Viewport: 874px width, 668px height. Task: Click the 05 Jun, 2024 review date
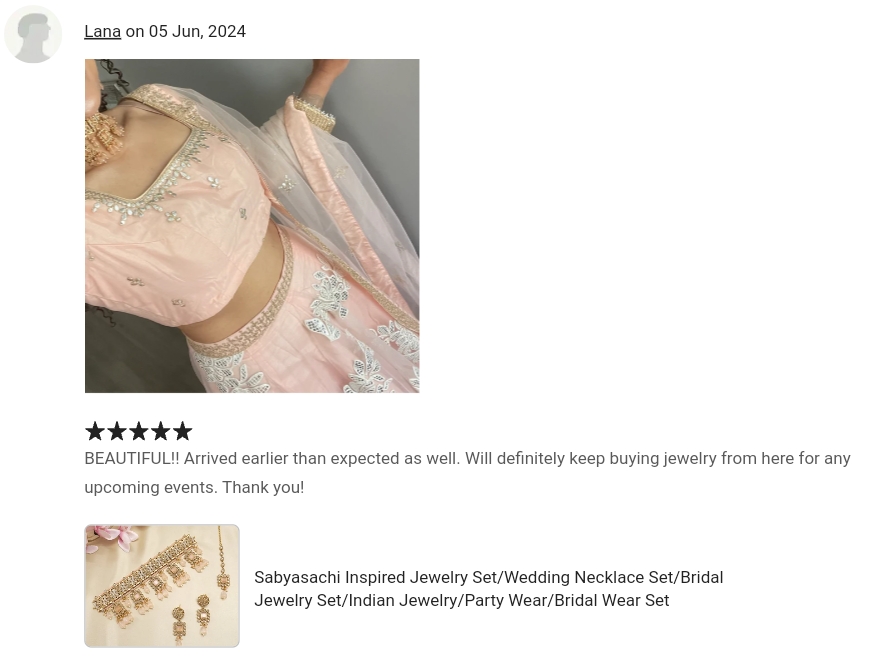point(197,31)
